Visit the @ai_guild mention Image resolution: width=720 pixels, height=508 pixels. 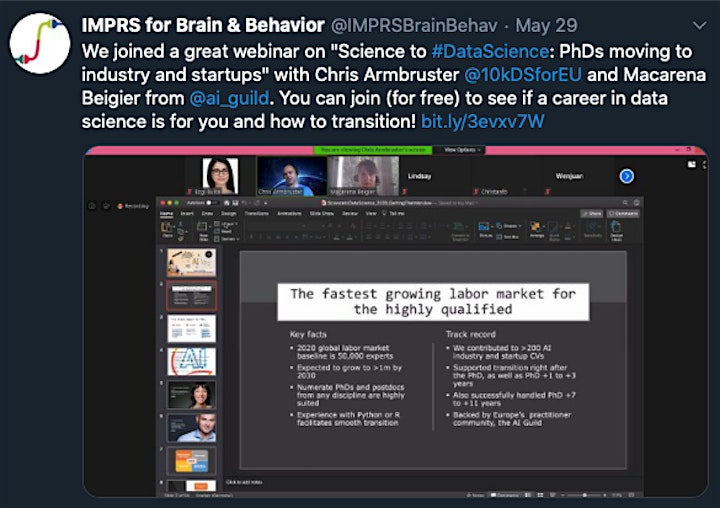[229, 98]
